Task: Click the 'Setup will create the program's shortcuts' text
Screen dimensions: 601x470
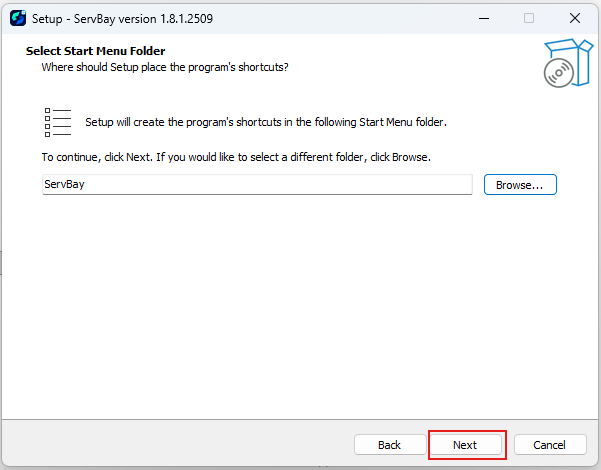Action: point(265,122)
